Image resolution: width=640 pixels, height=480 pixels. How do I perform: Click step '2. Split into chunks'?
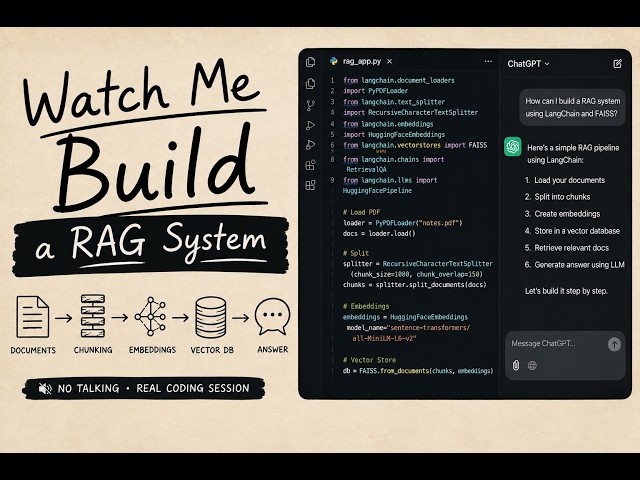tap(557, 197)
